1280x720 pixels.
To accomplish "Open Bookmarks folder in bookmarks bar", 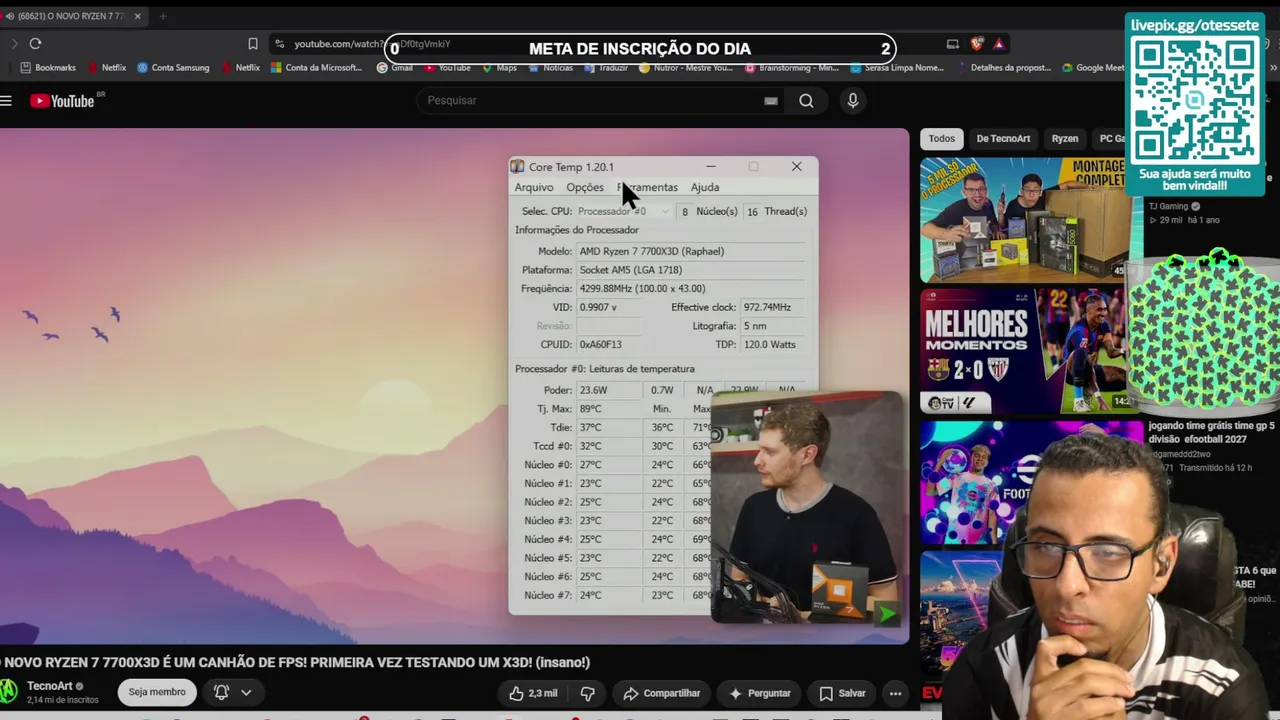I will point(48,68).
